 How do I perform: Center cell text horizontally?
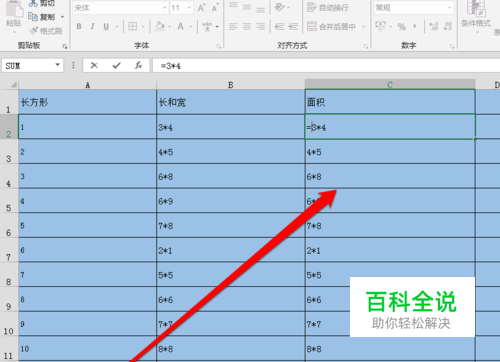[x=247, y=26]
